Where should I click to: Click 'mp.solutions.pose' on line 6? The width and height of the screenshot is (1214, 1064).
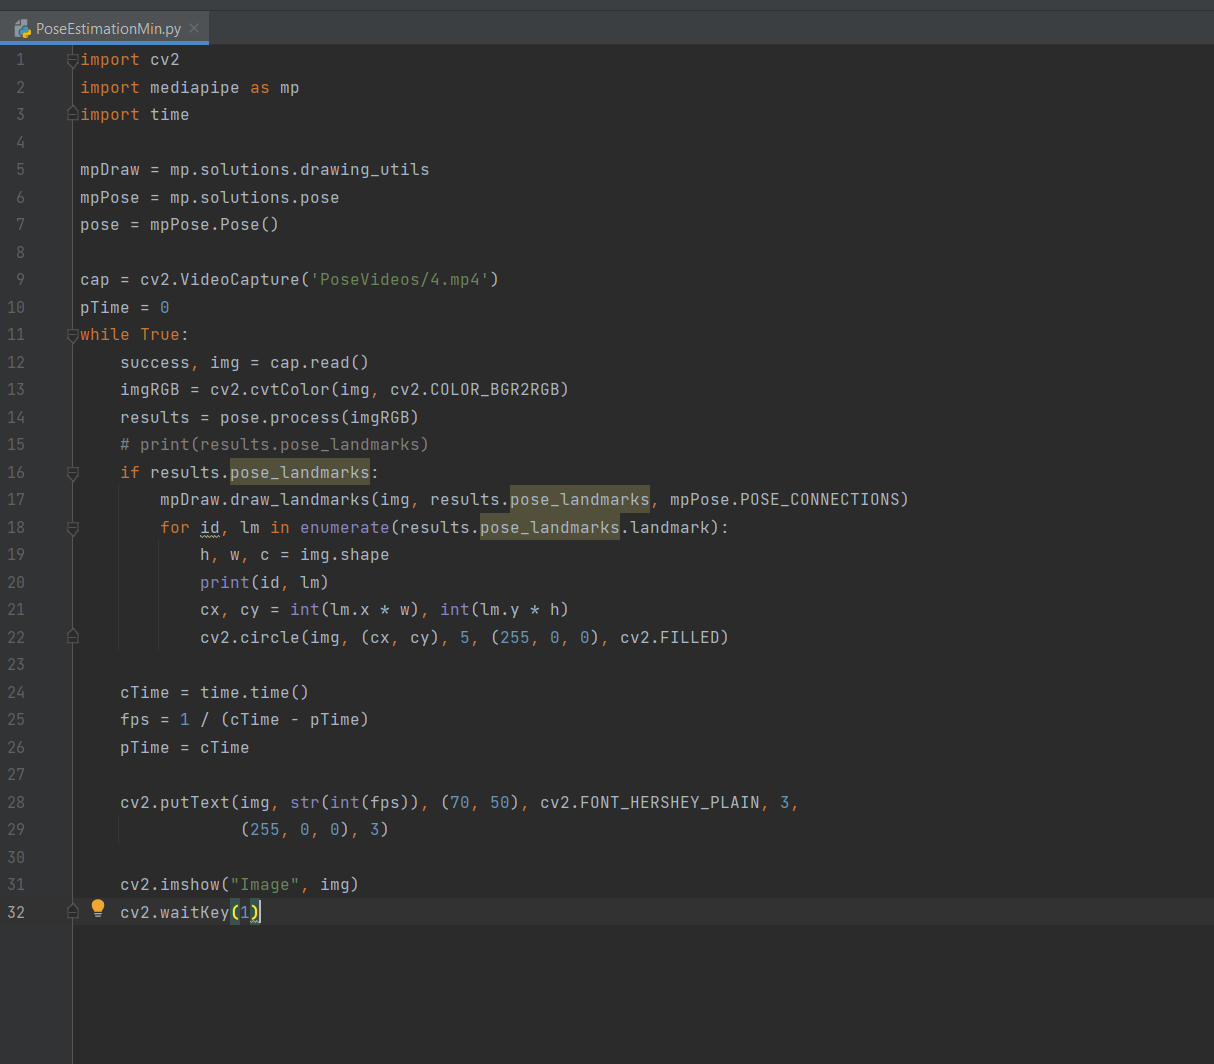(x=255, y=197)
